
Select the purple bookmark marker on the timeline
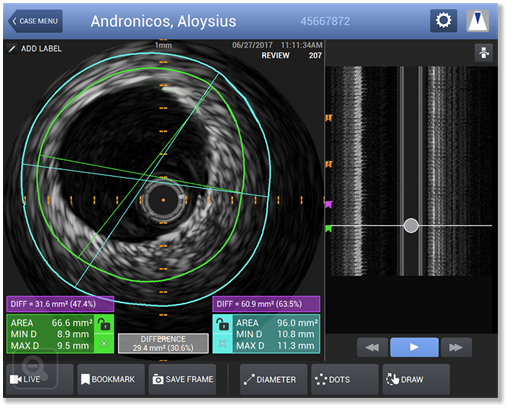[329, 204]
